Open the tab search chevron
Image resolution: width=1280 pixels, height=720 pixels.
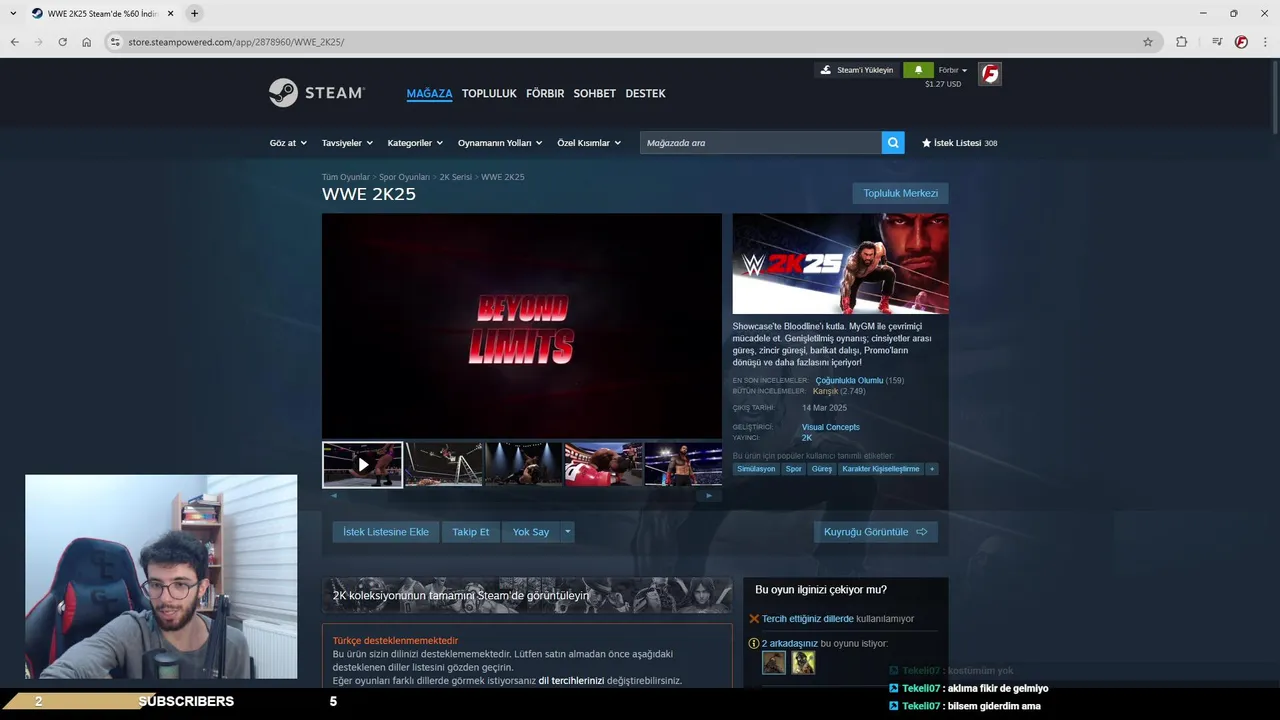(x=13, y=13)
